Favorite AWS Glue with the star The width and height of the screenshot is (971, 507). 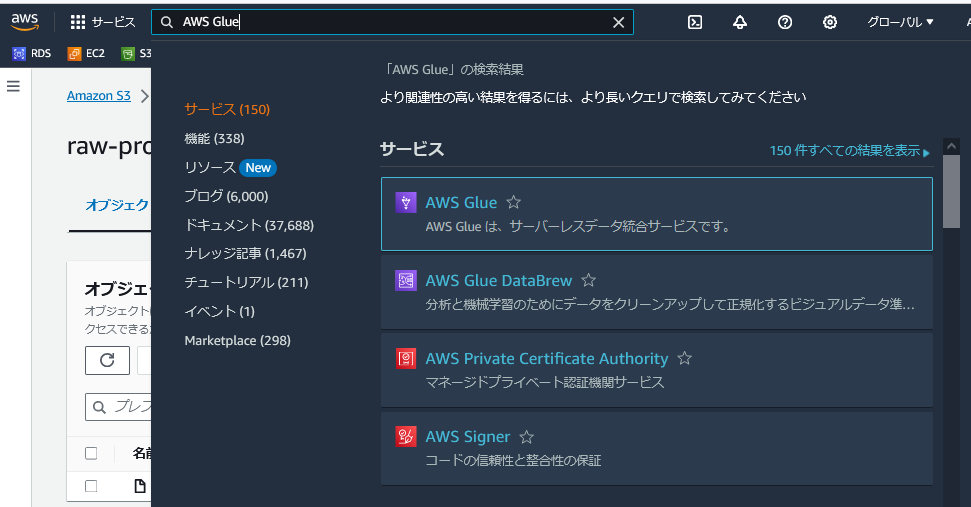514,203
